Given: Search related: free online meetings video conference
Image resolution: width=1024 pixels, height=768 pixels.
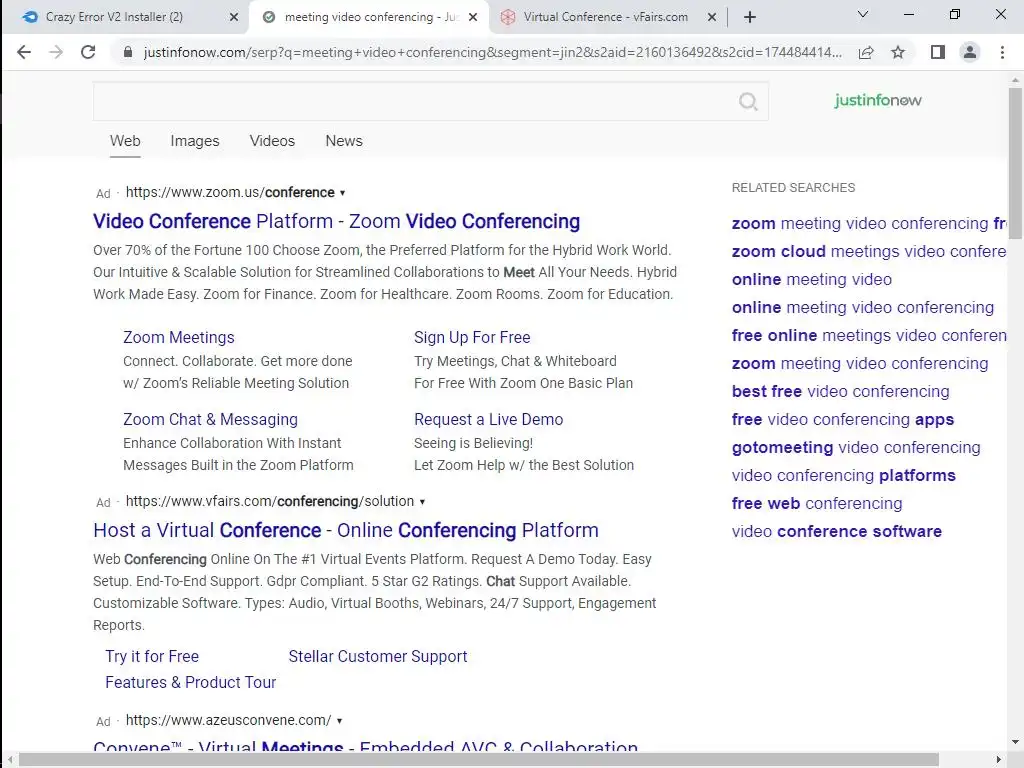Looking at the screenshot, I should point(869,336).
